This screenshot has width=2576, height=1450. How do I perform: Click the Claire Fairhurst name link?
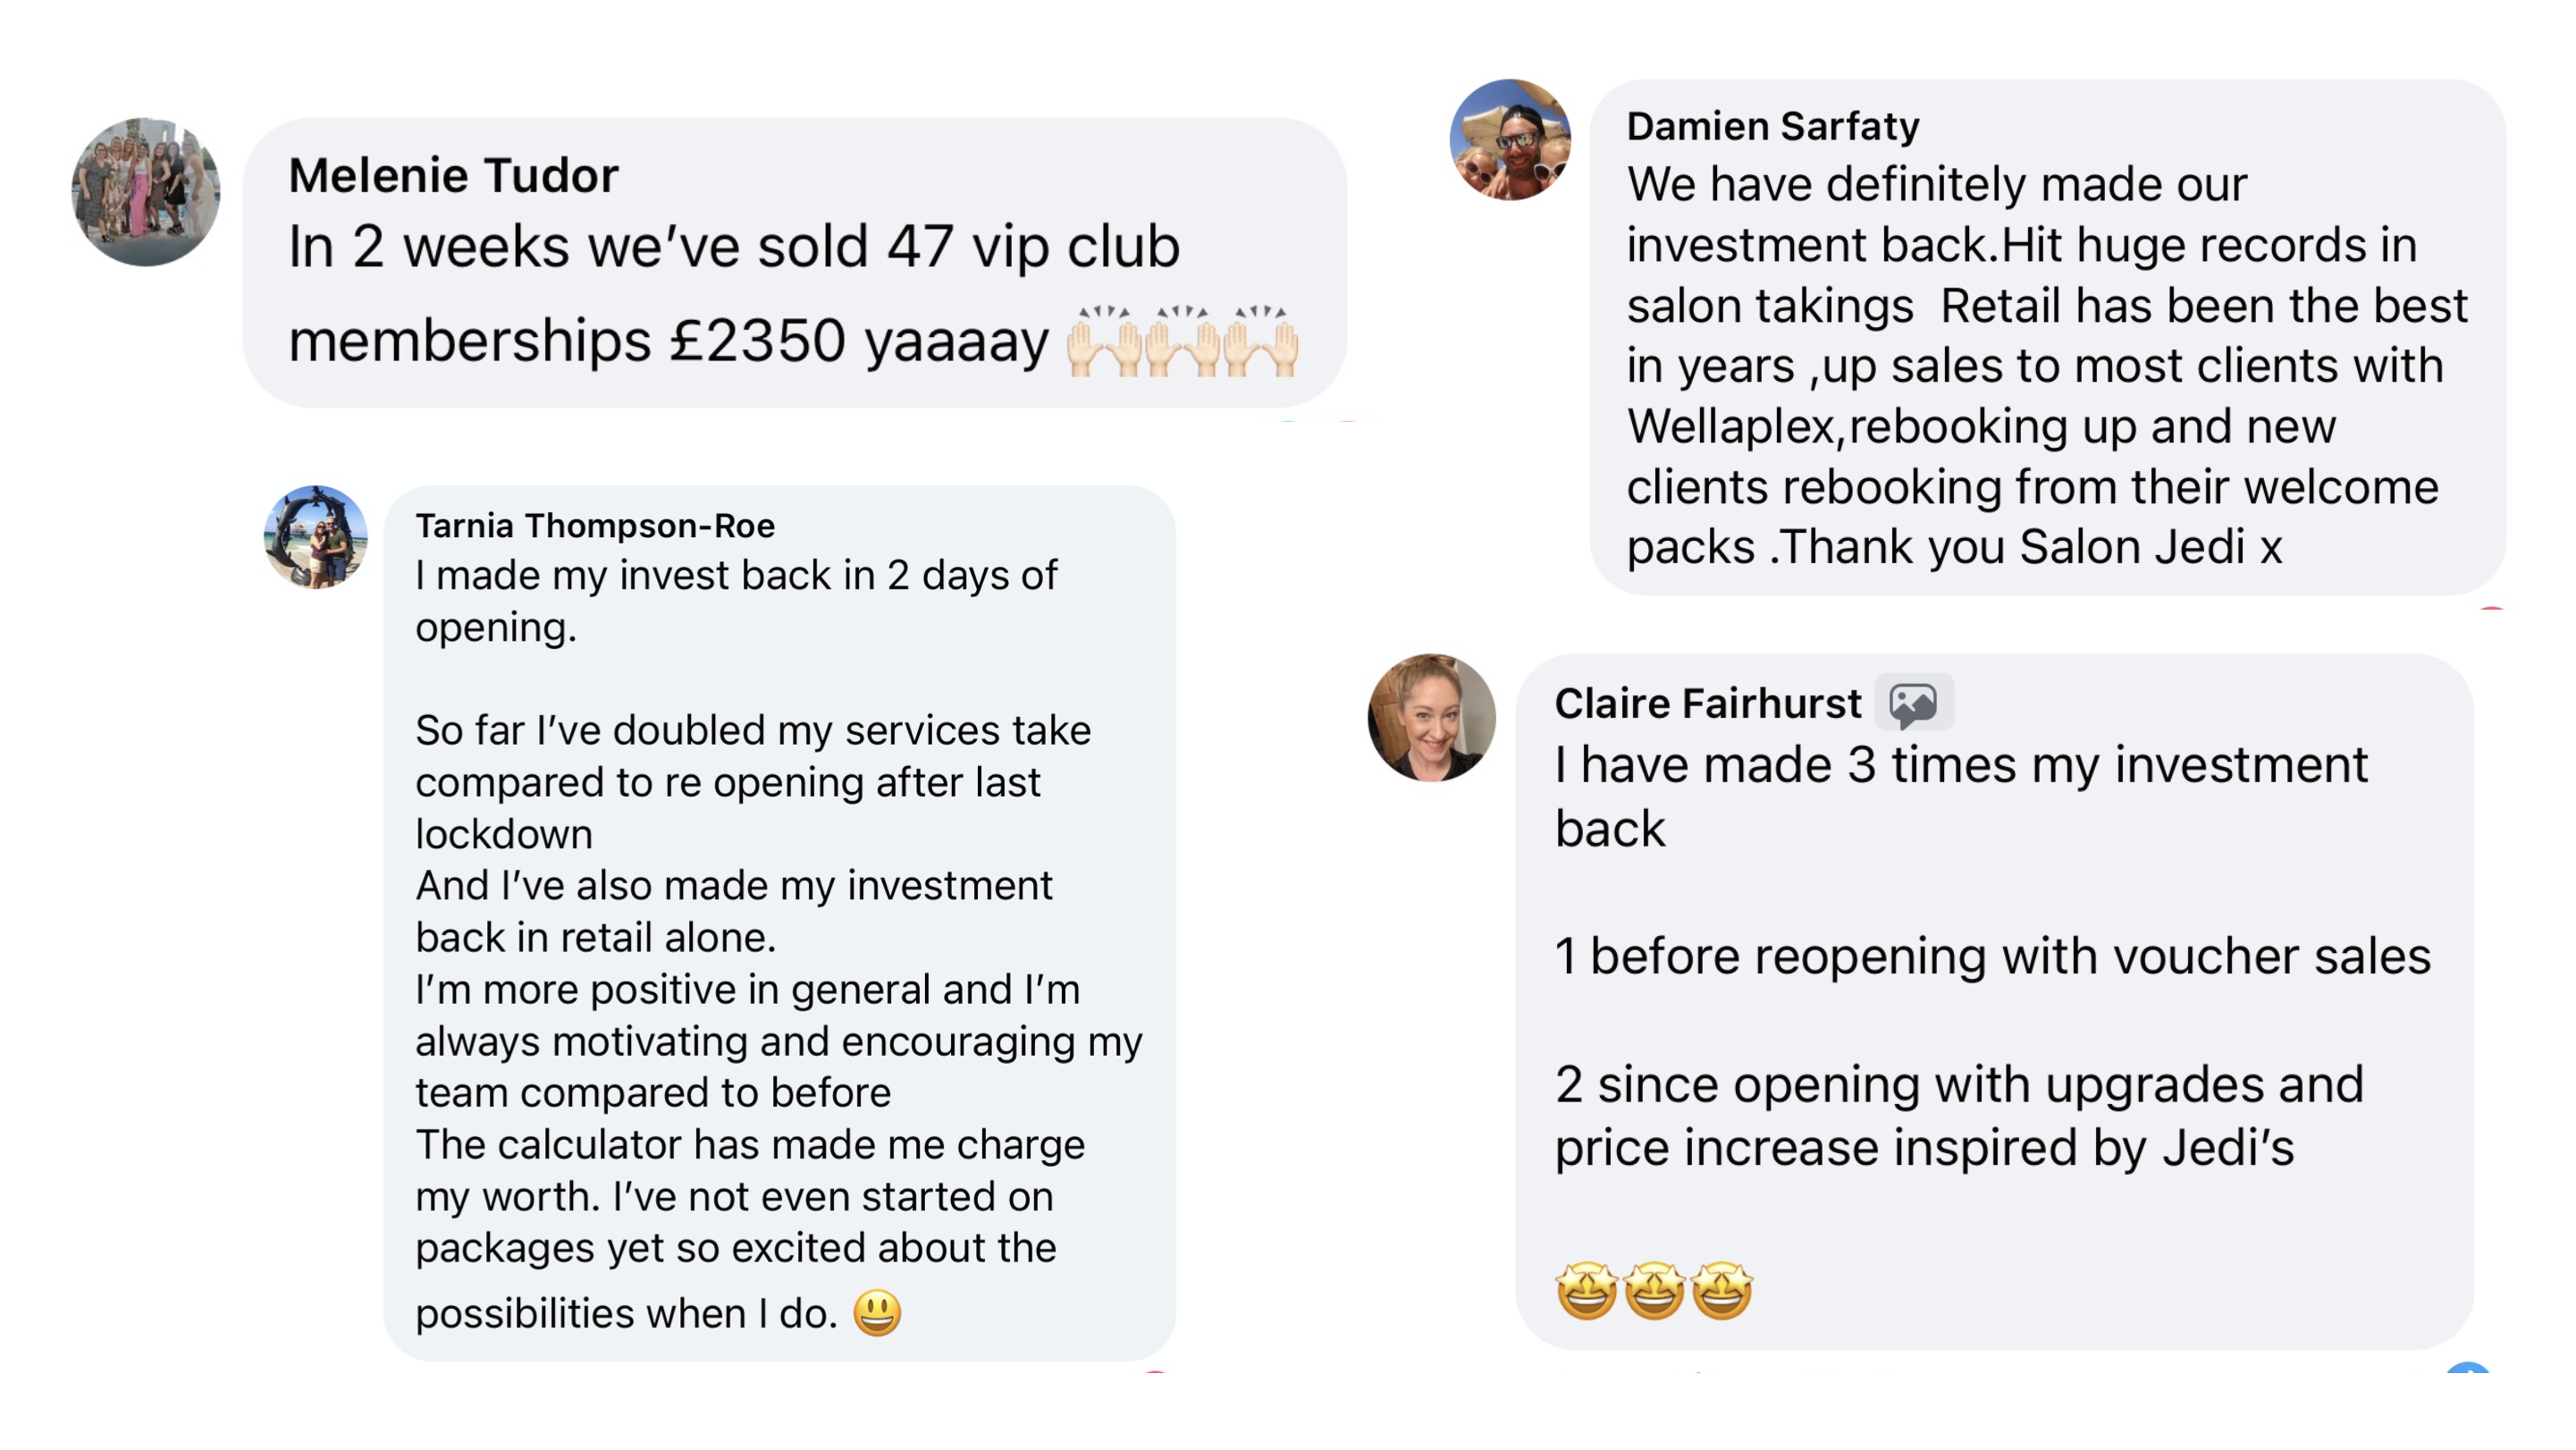(x=1708, y=704)
